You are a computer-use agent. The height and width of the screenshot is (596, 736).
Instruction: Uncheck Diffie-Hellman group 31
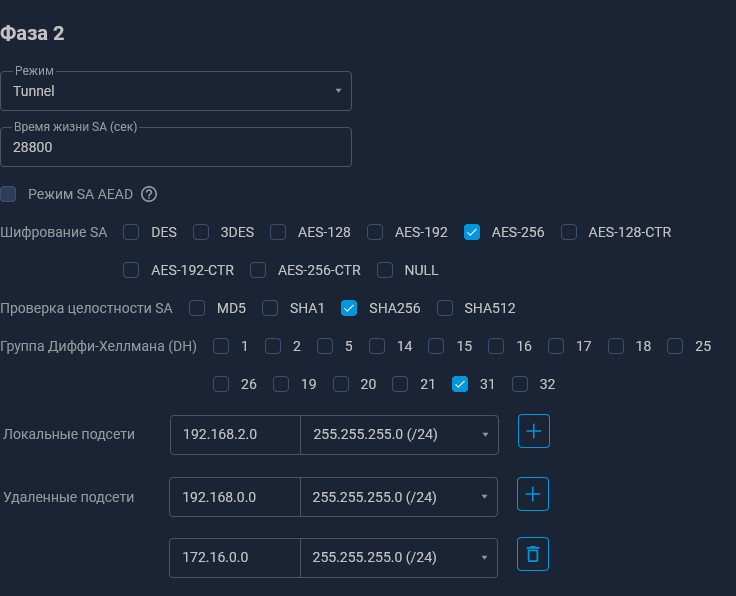pos(460,384)
